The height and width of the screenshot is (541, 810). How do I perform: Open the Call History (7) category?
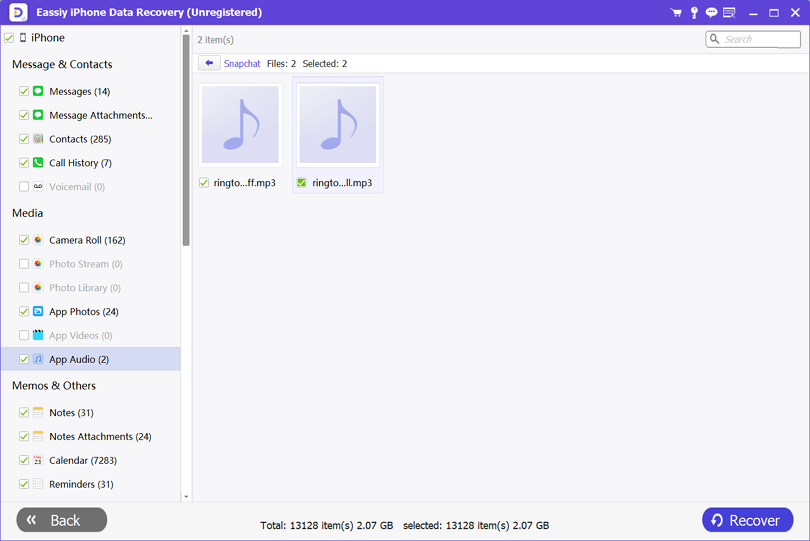point(80,163)
